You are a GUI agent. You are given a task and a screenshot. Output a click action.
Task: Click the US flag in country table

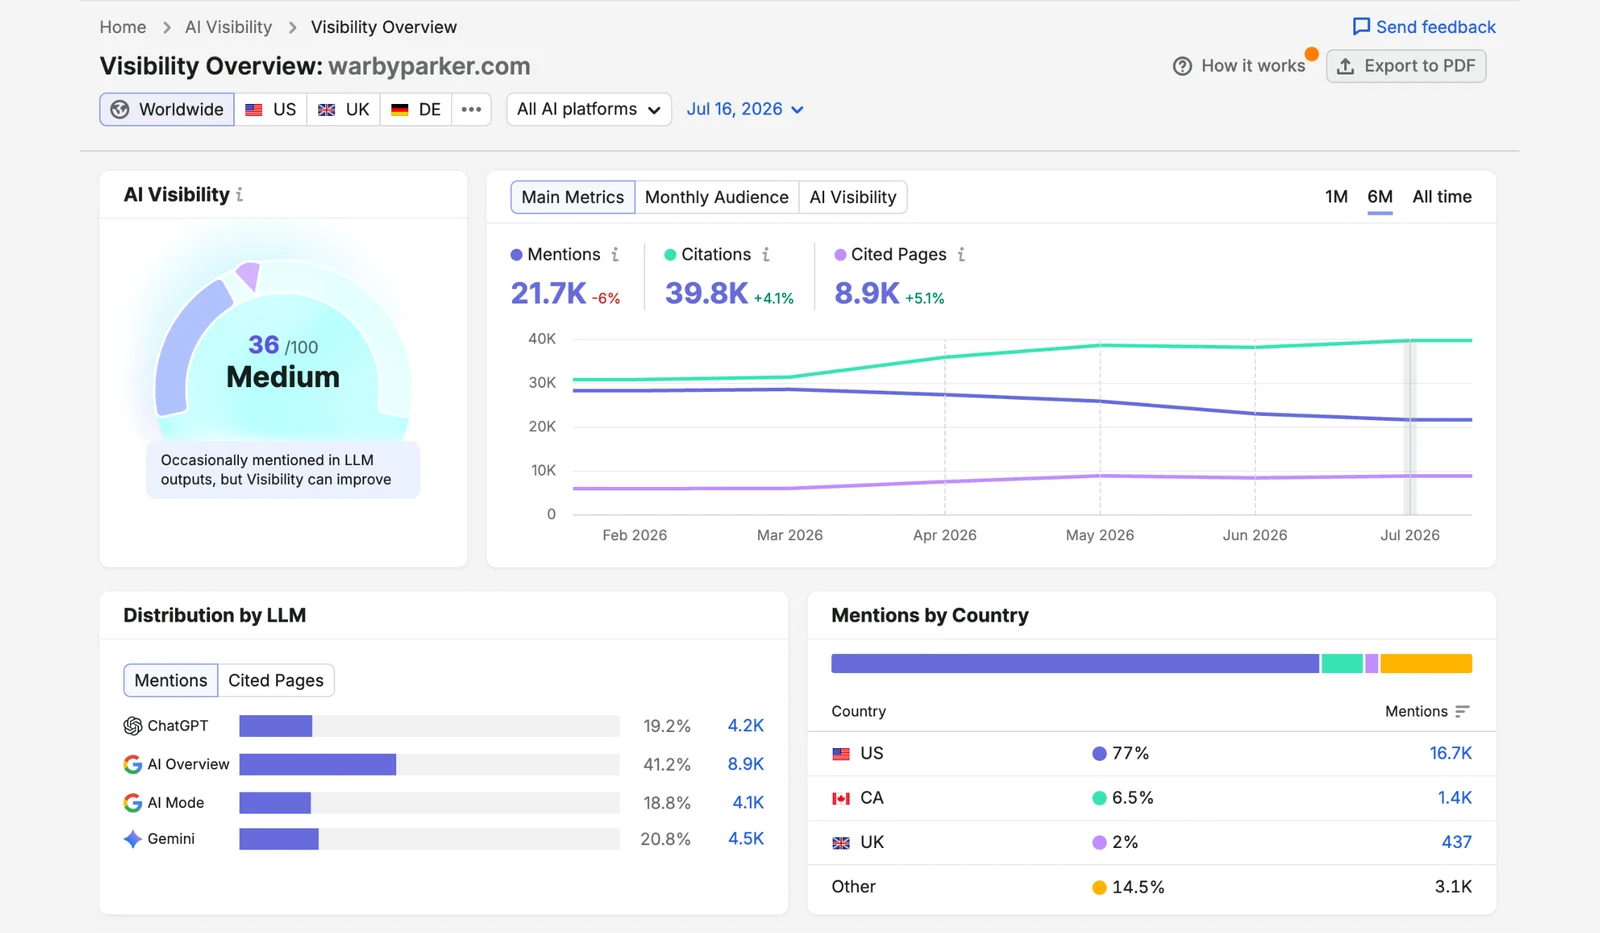point(841,754)
